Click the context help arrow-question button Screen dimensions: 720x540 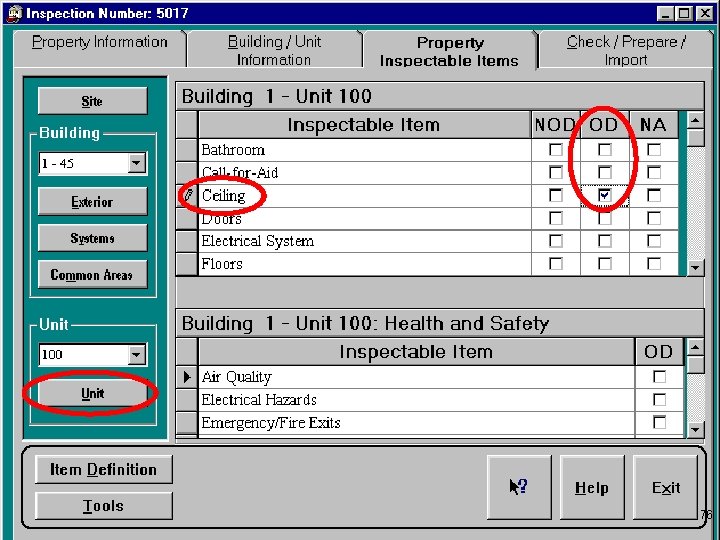pyautogui.click(x=519, y=487)
